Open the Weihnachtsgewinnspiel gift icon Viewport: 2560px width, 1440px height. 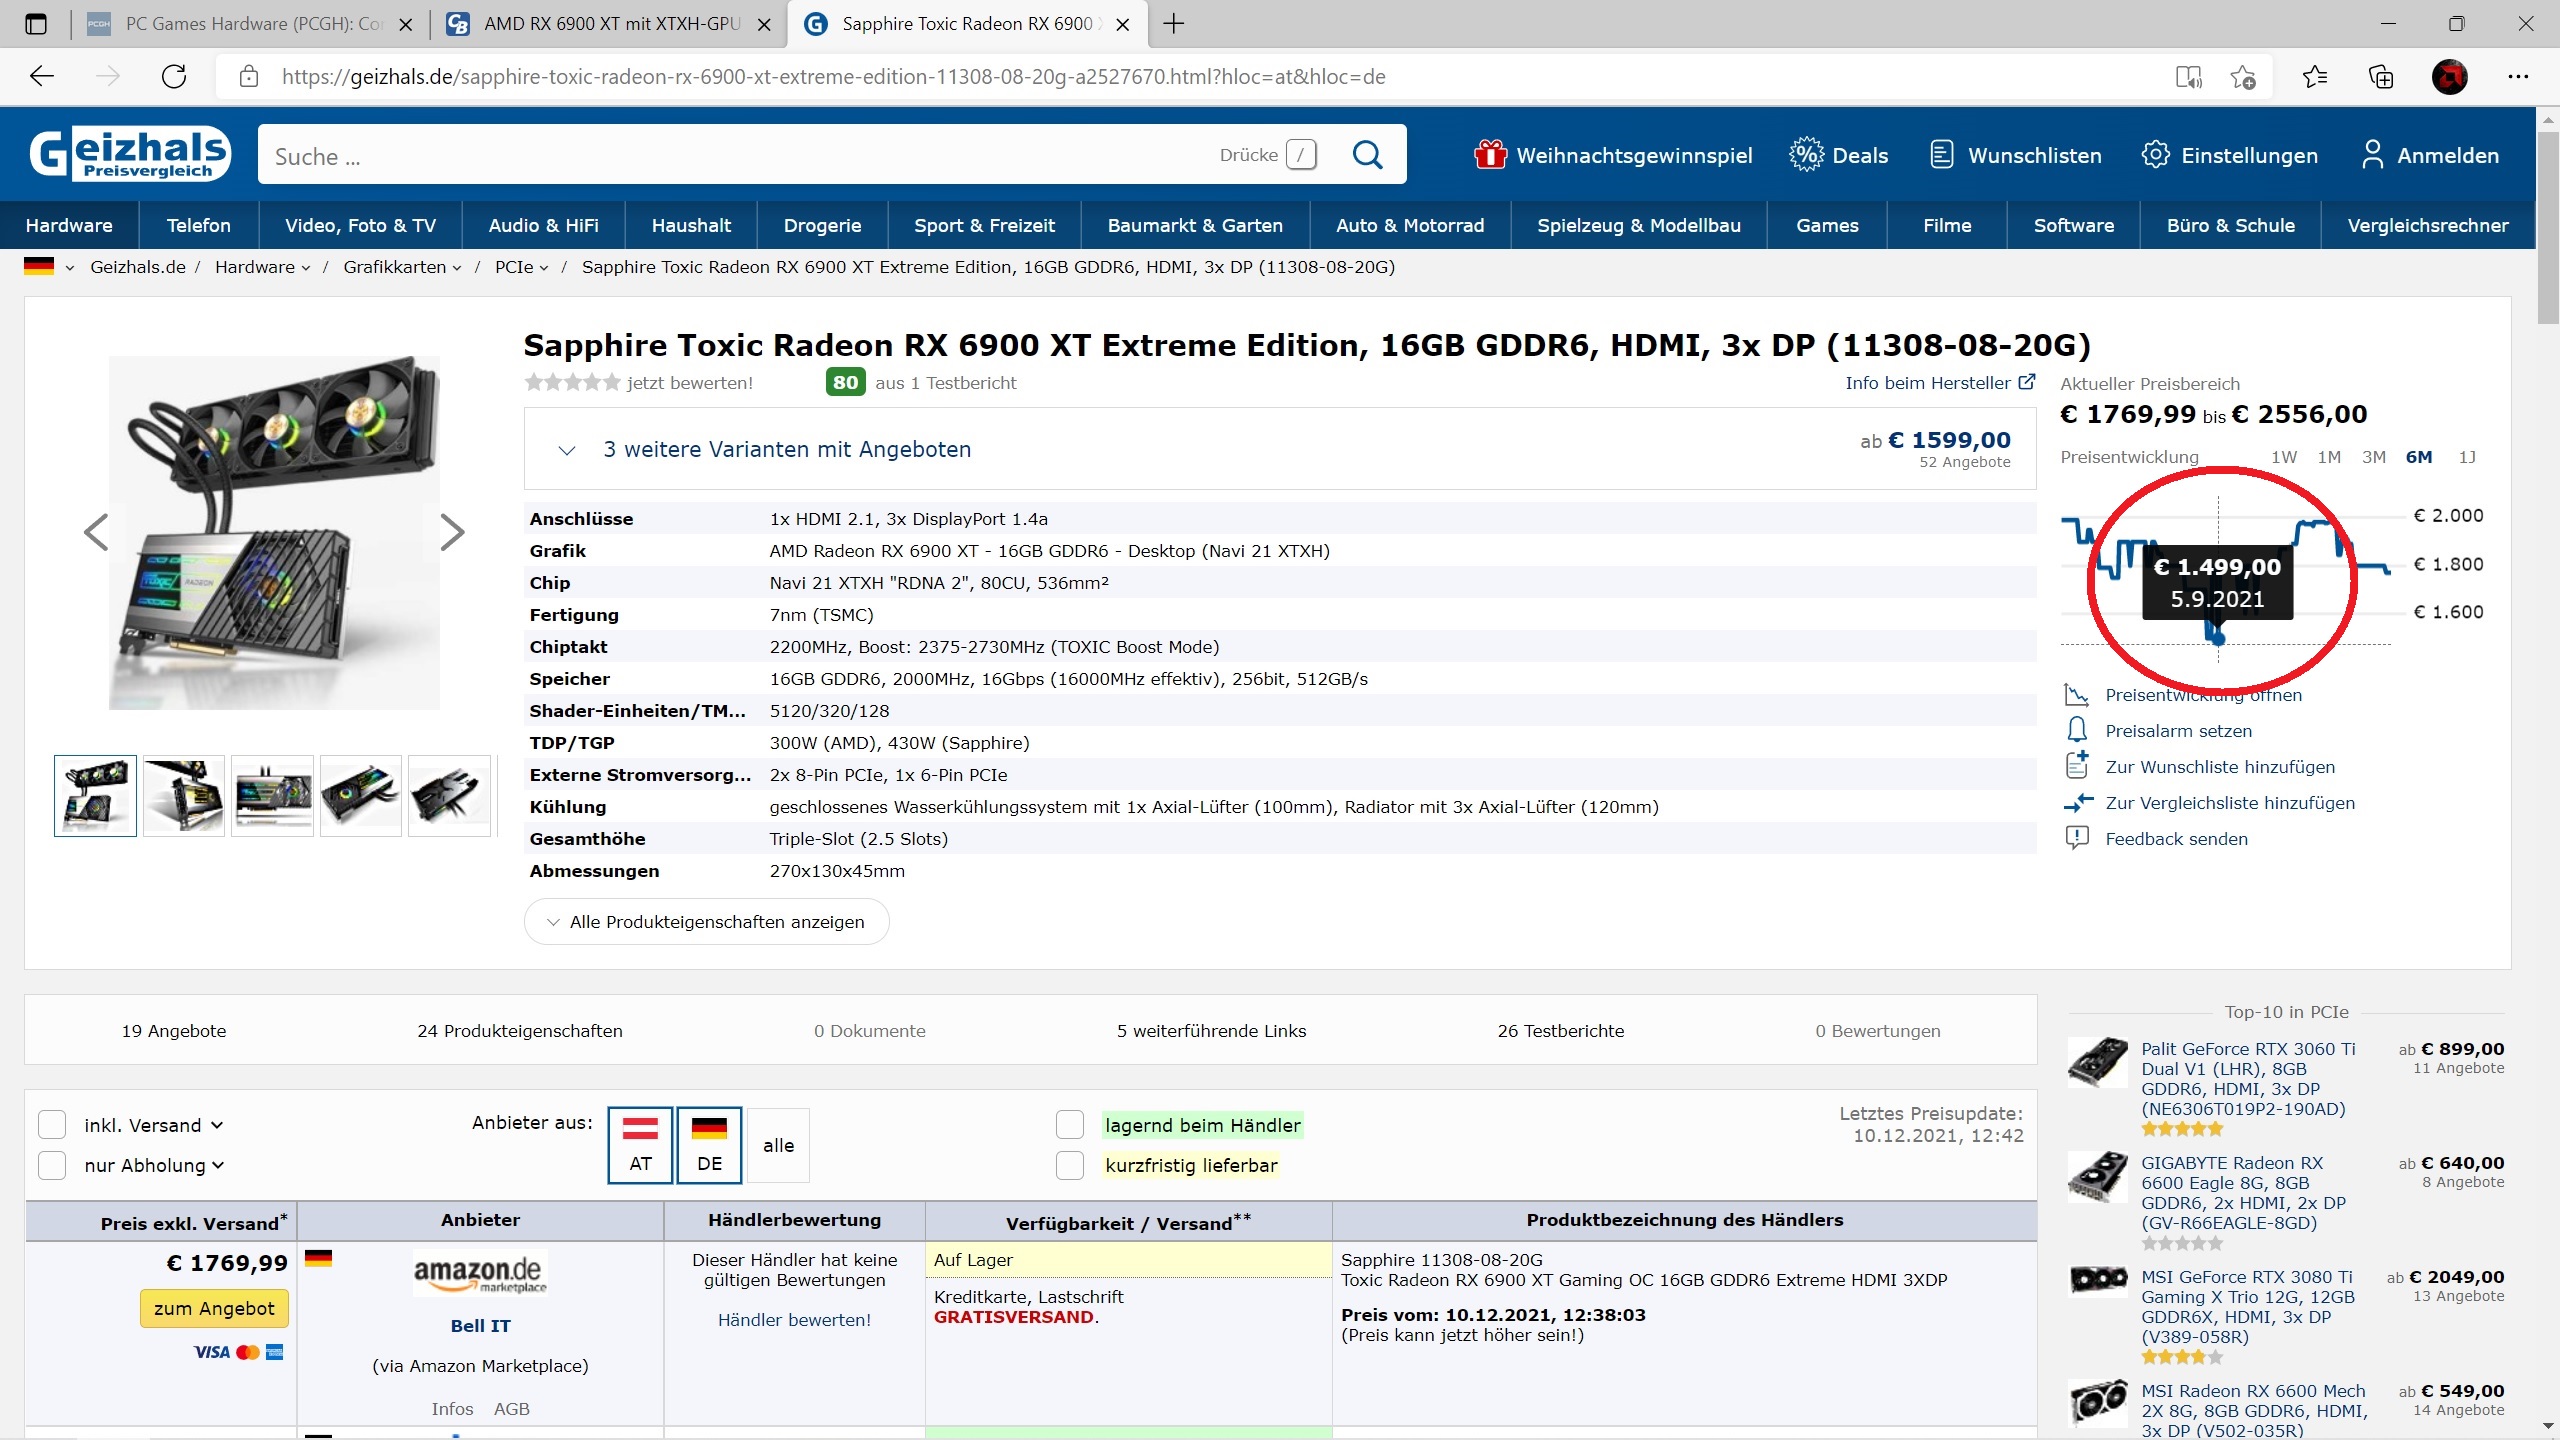click(1490, 155)
